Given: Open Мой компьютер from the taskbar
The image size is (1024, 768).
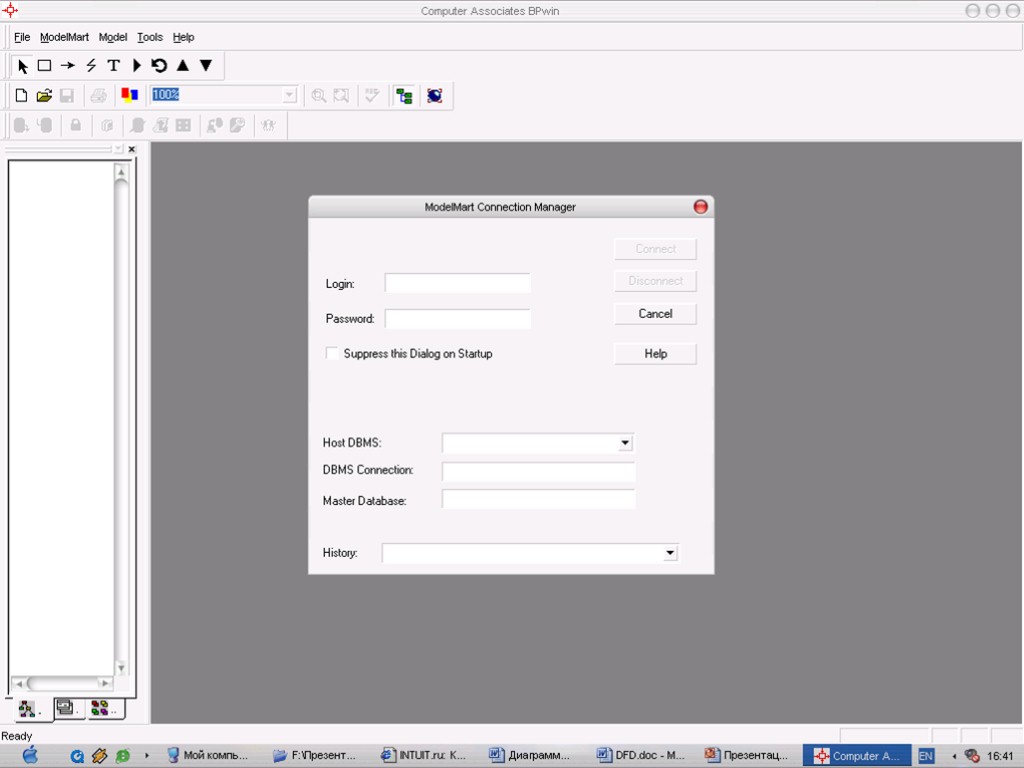Looking at the screenshot, I should [x=208, y=755].
